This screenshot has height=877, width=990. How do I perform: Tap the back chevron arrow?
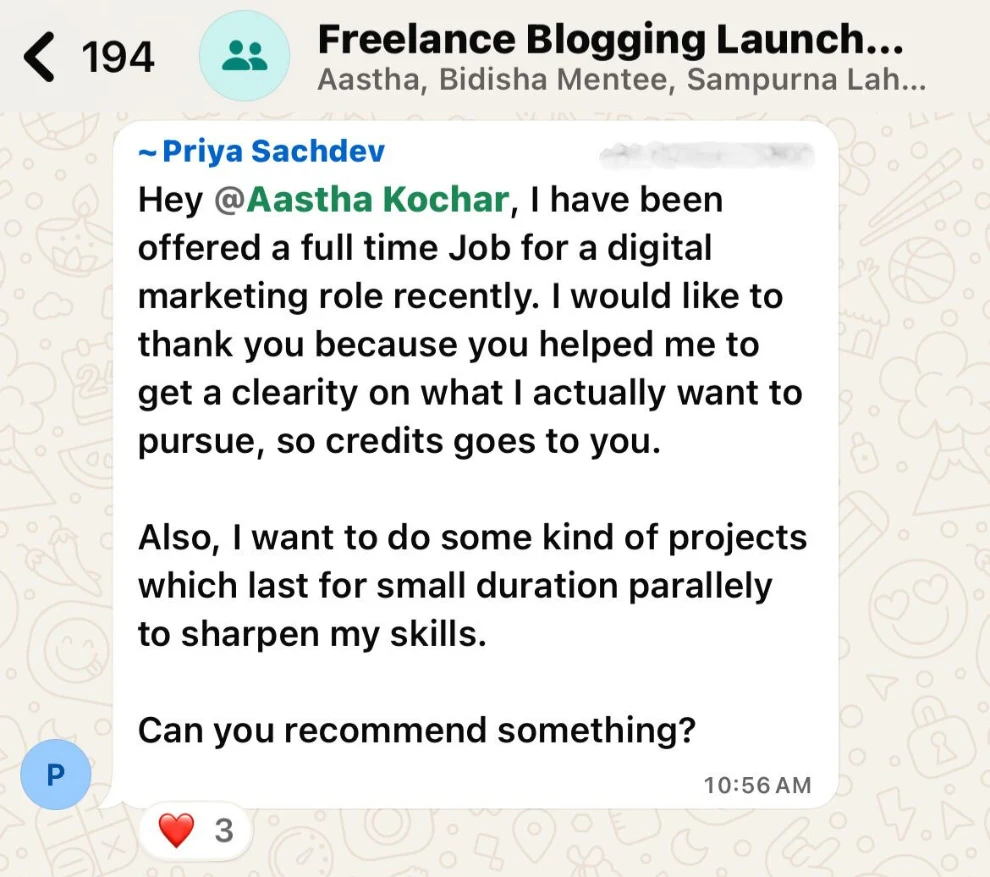pos(40,56)
